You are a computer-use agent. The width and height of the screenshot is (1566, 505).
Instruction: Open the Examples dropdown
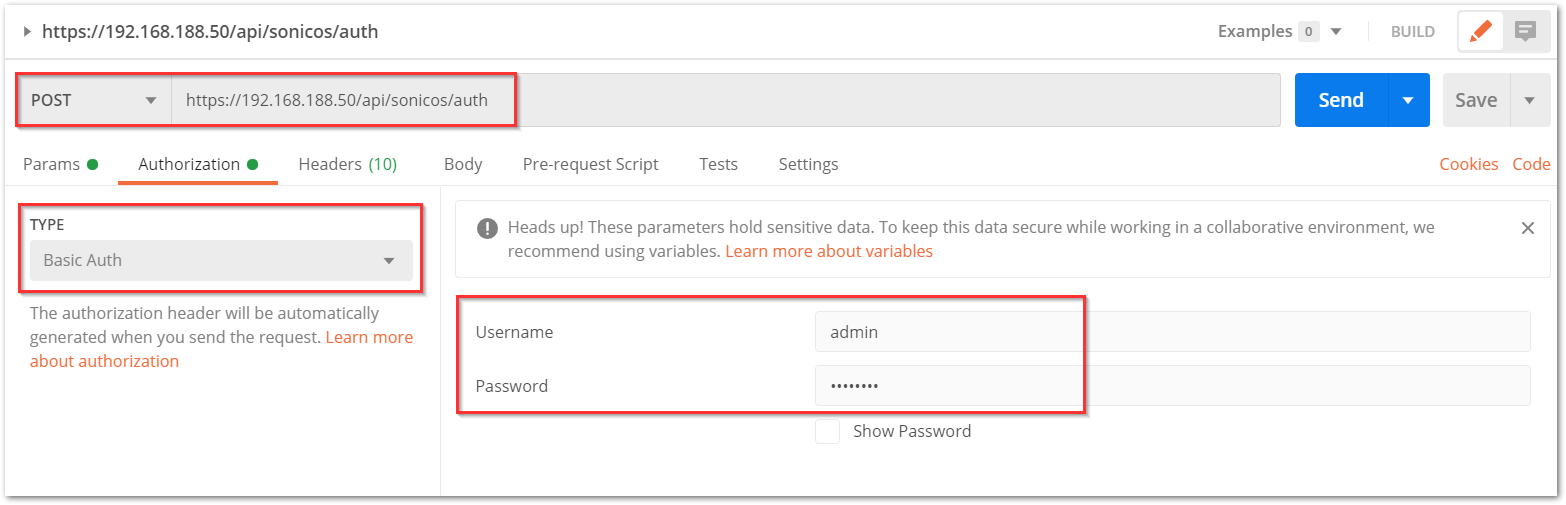pyautogui.click(x=1280, y=32)
